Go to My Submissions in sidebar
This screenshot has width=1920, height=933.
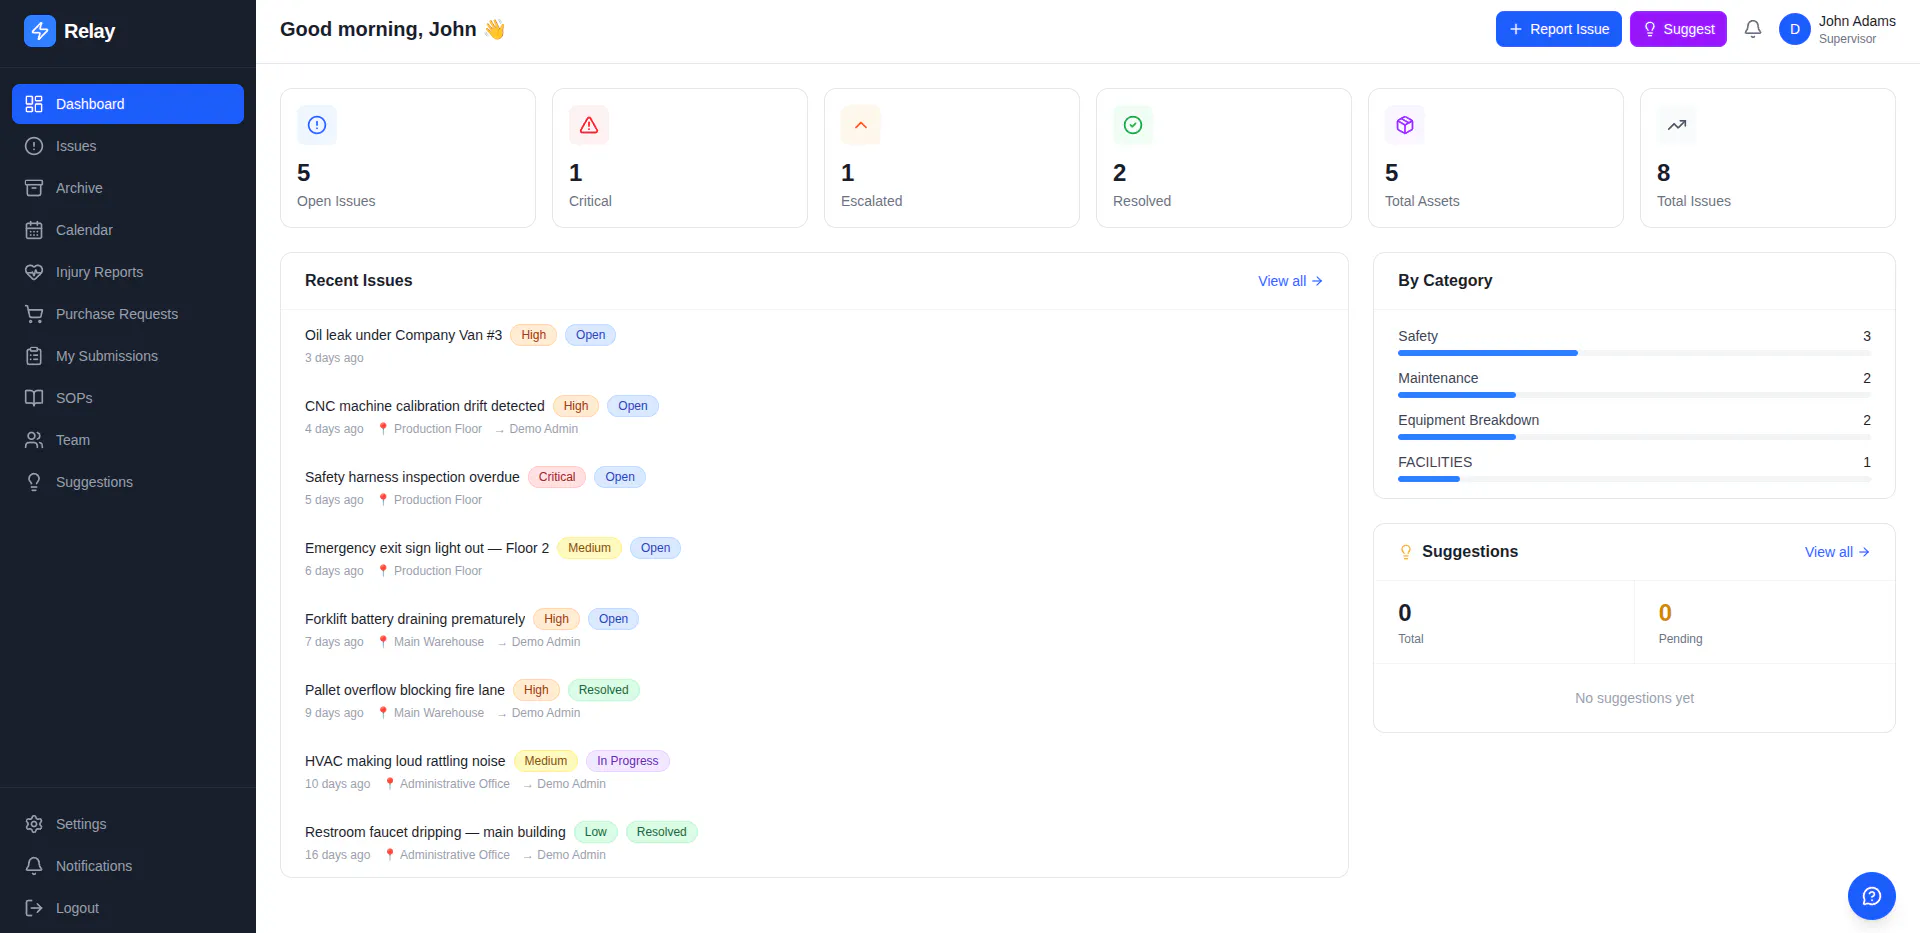128,356
